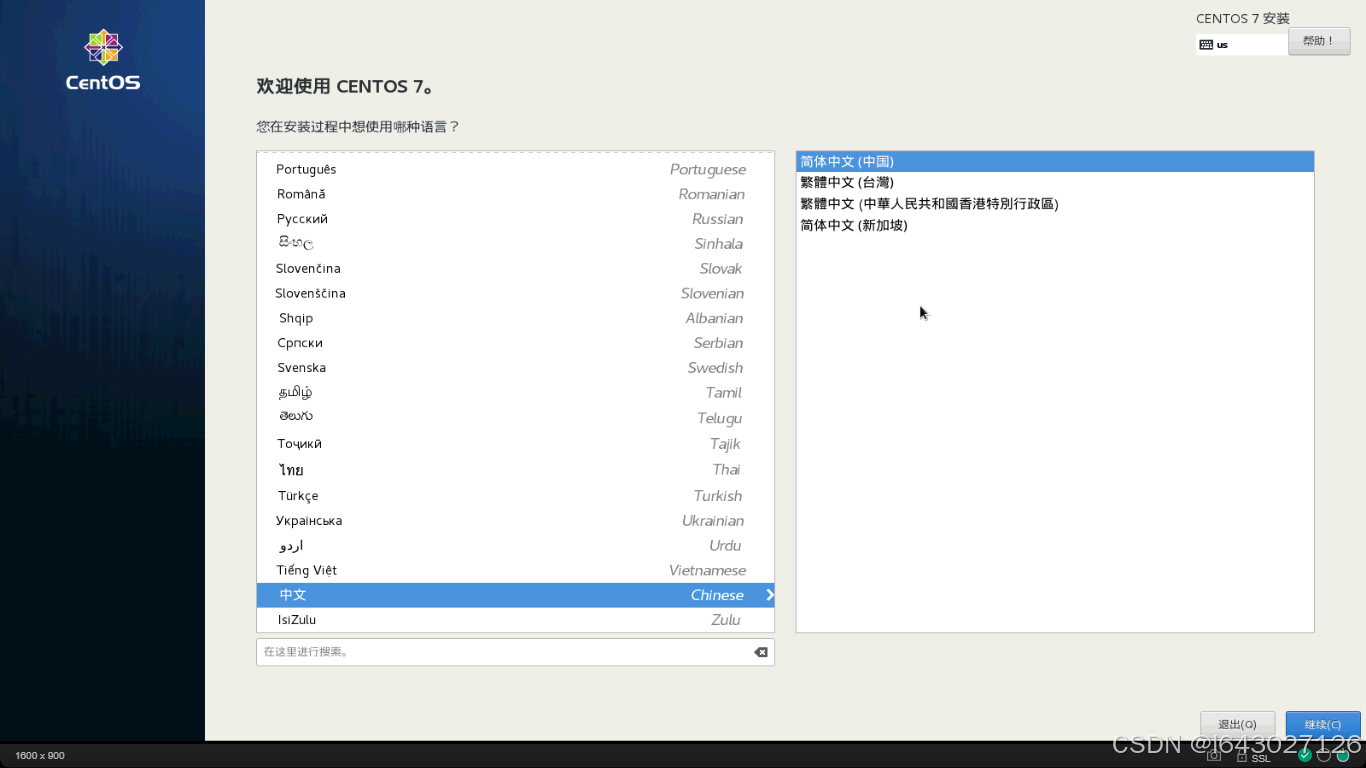
Task: Click the 继续(C) continue button
Action: coord(1323,724)
